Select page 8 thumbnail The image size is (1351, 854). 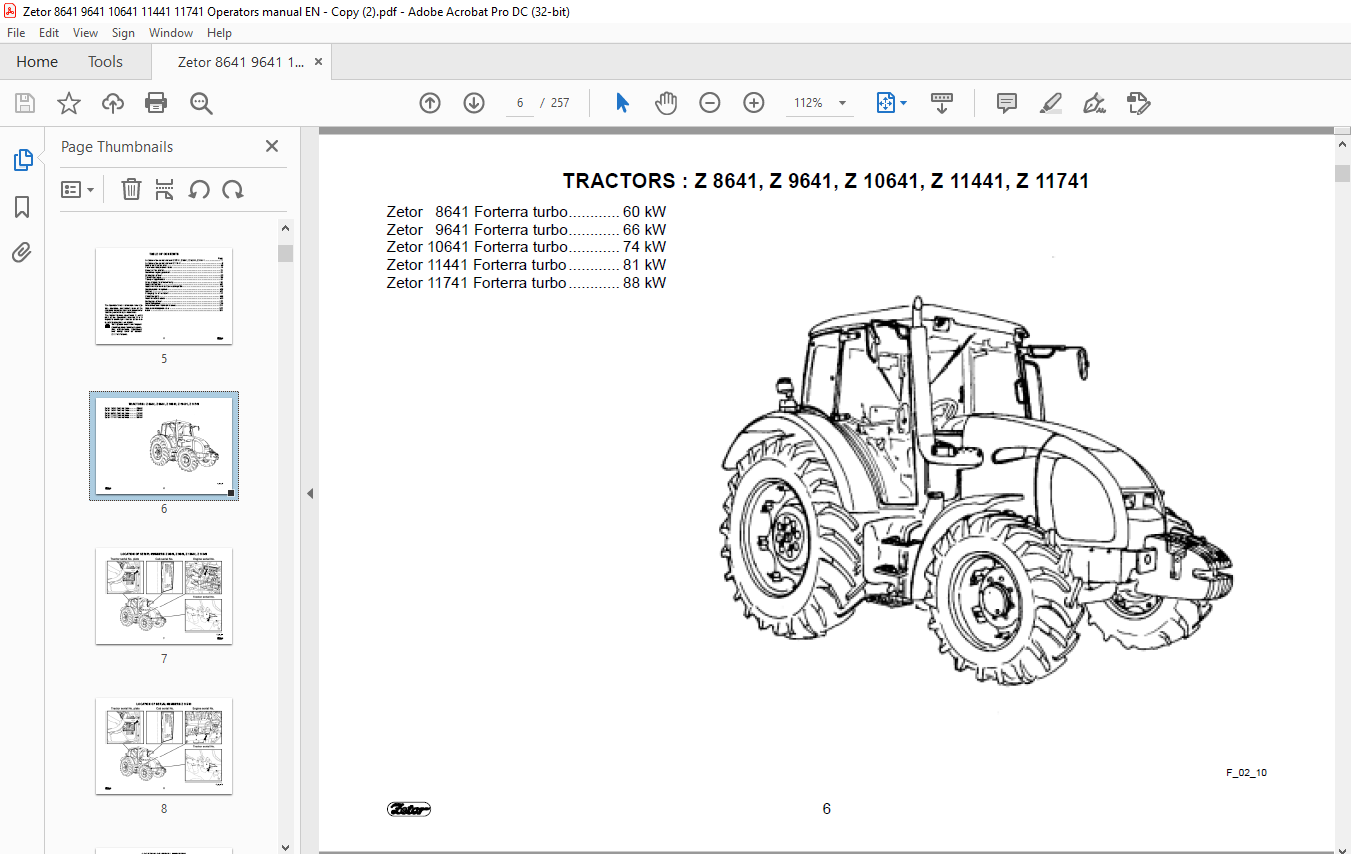tap(164, 746)
